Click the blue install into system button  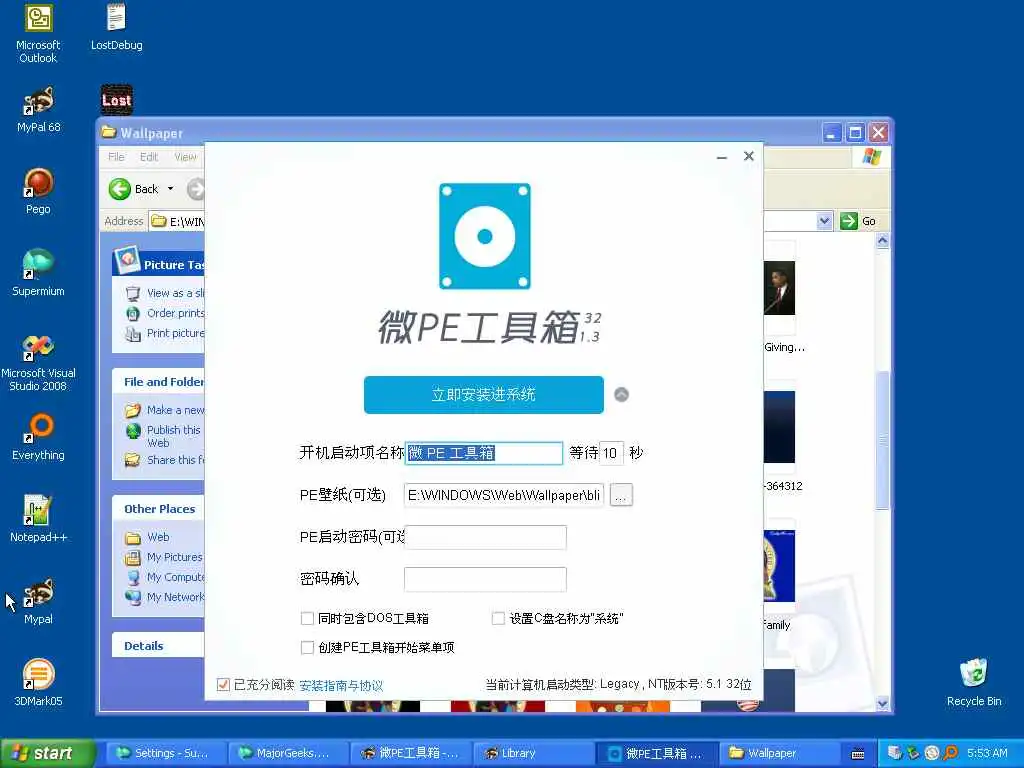click(x=484, y=394)
